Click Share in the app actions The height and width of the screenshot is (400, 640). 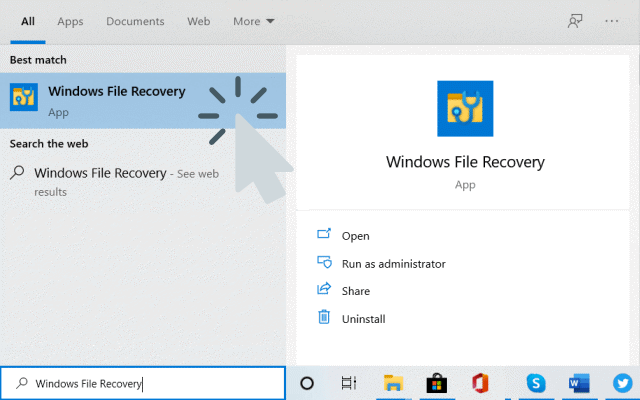click(x=356, y=291)
